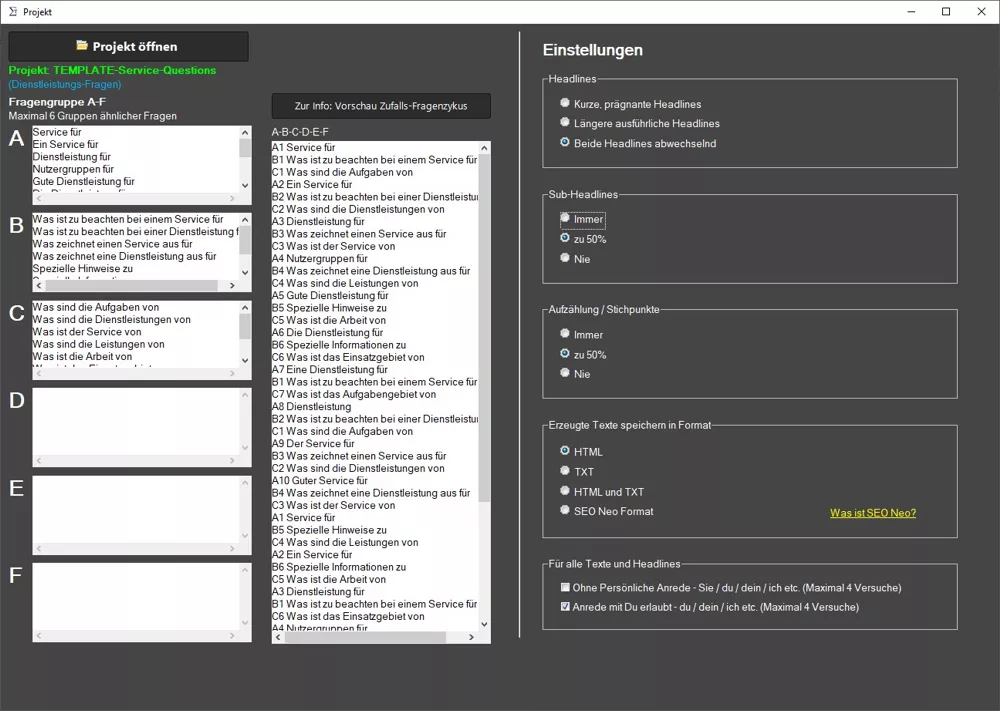
Task: Select preview line 'A8 Dienstleistung'
Action: click(x=311, y=406)
